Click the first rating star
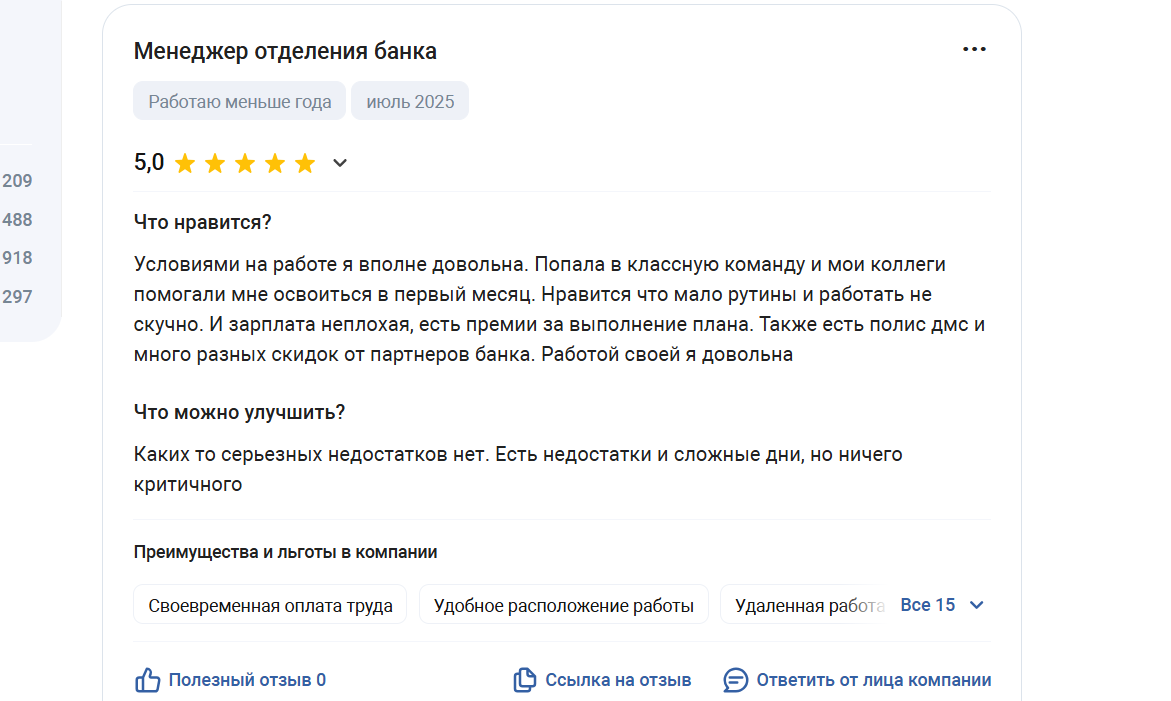 point(185,163)
